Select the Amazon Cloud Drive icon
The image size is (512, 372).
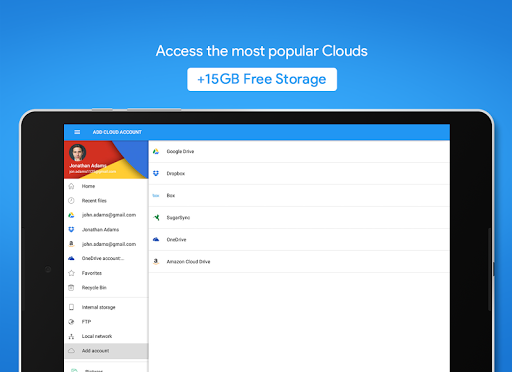156,261
